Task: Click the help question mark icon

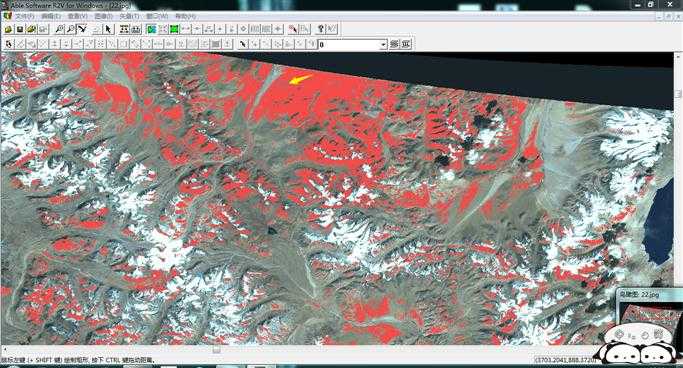Action: [x=321, y=29]
